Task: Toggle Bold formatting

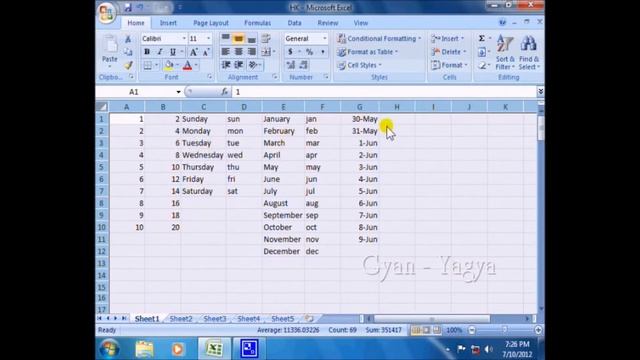Action: point(147,52)
